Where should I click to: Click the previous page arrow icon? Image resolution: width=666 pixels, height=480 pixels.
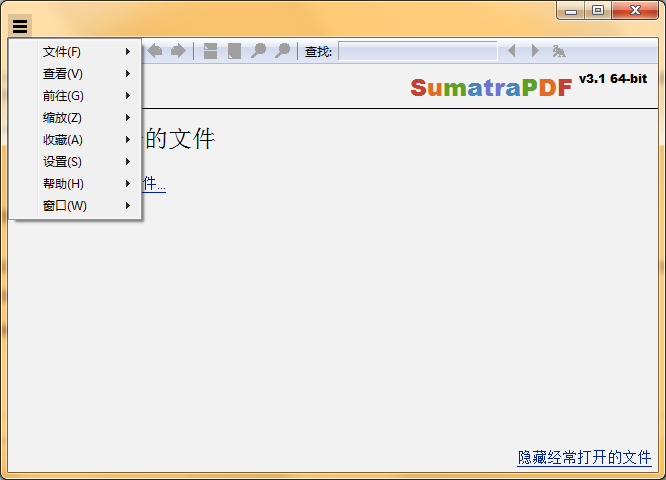pos(155,51)
